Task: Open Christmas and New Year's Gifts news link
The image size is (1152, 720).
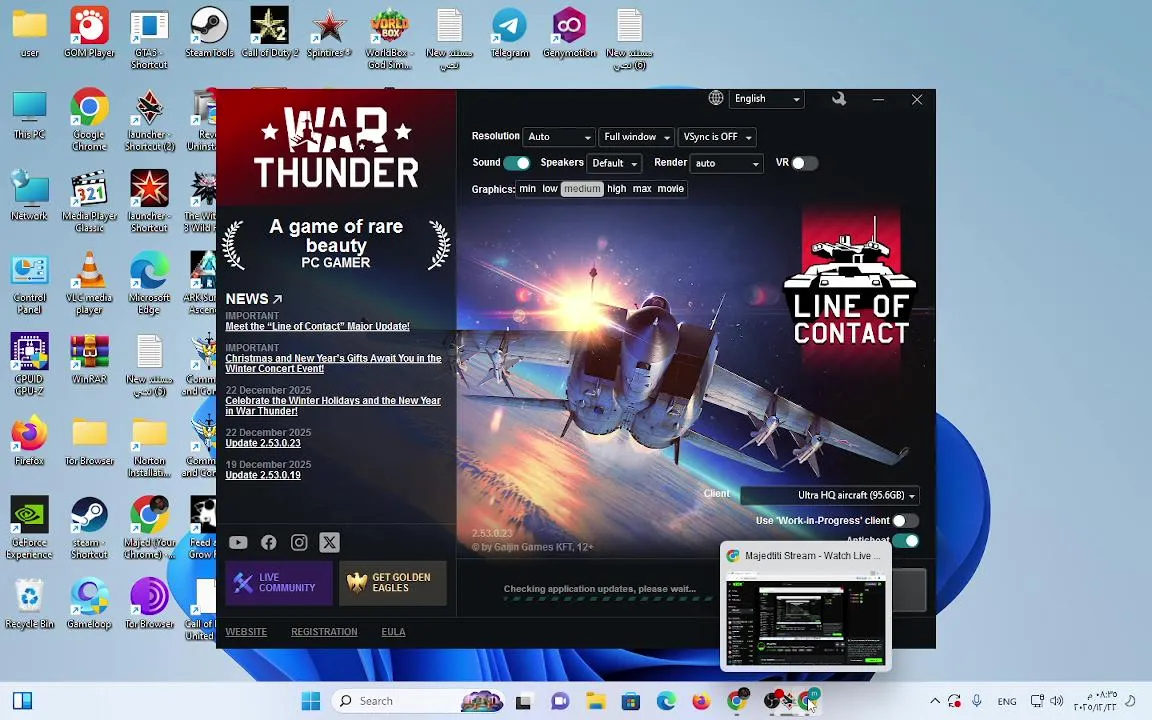Action: click(333, 363)
